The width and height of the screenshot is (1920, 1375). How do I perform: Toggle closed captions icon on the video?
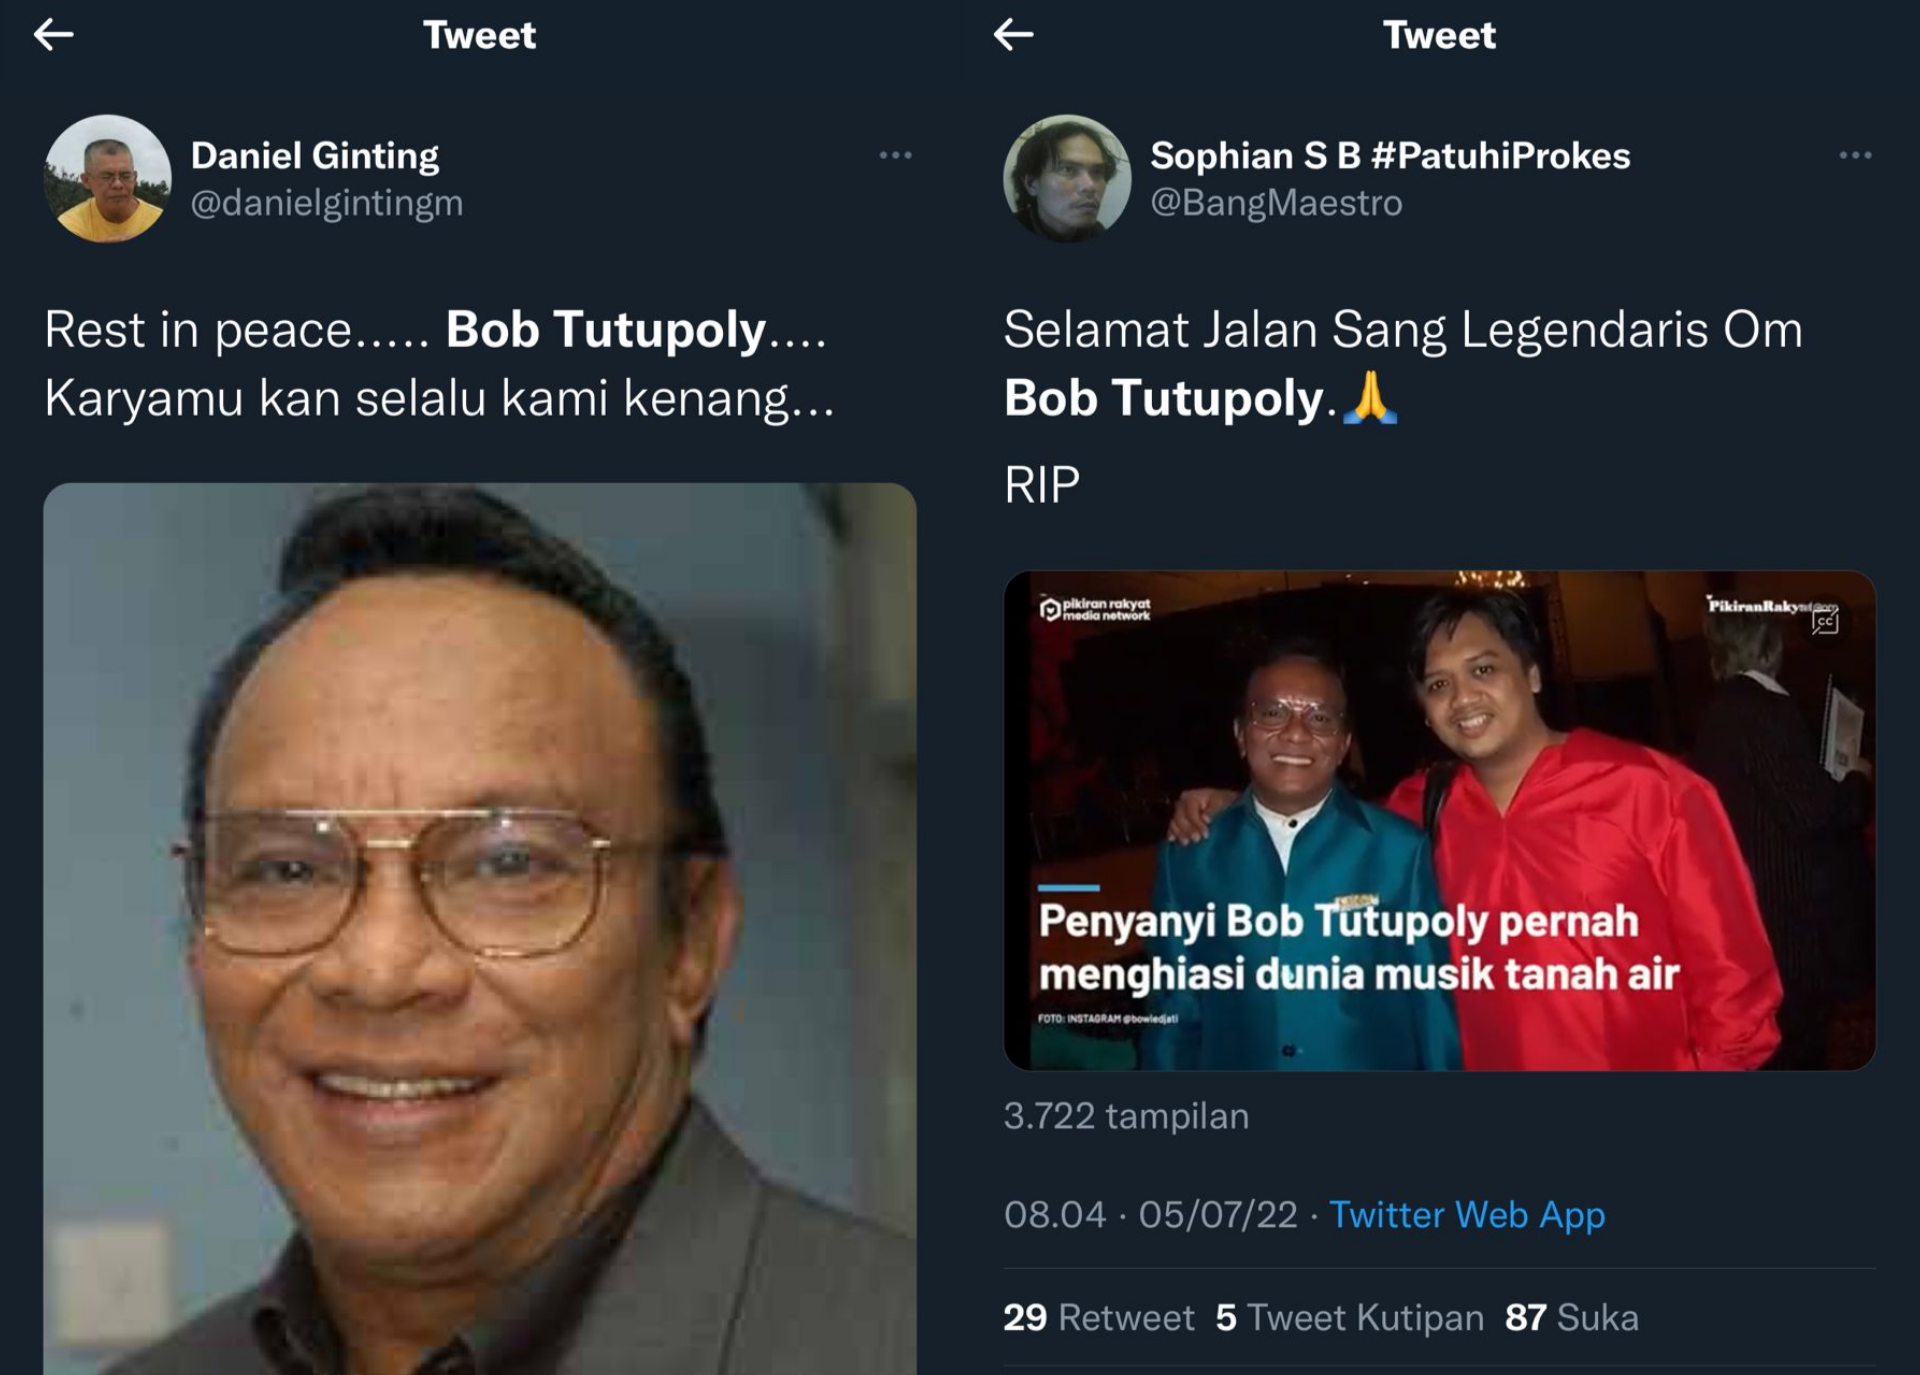1825,622
